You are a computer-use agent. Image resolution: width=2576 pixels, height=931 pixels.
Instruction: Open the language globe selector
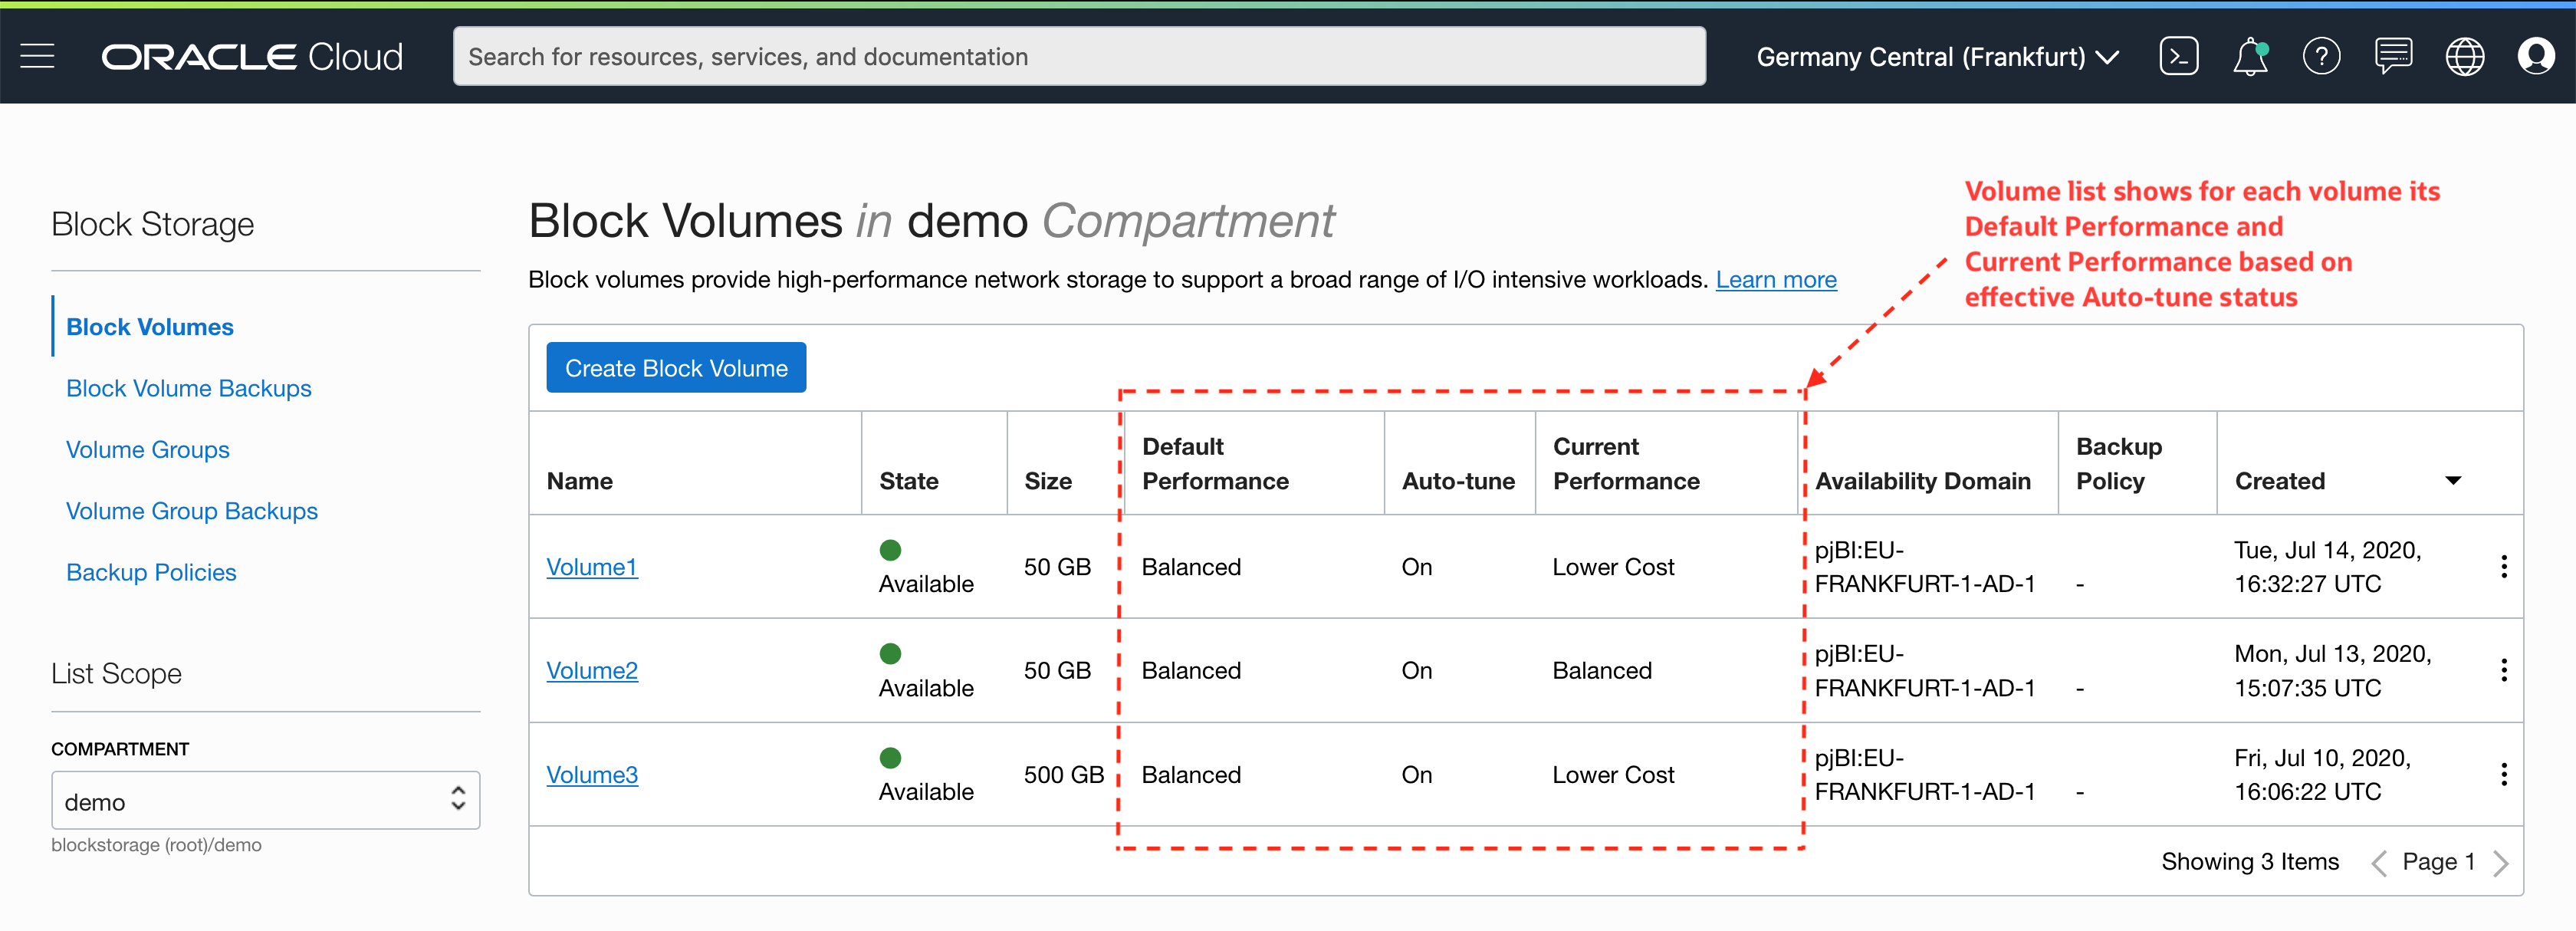tap(2465, 56)
